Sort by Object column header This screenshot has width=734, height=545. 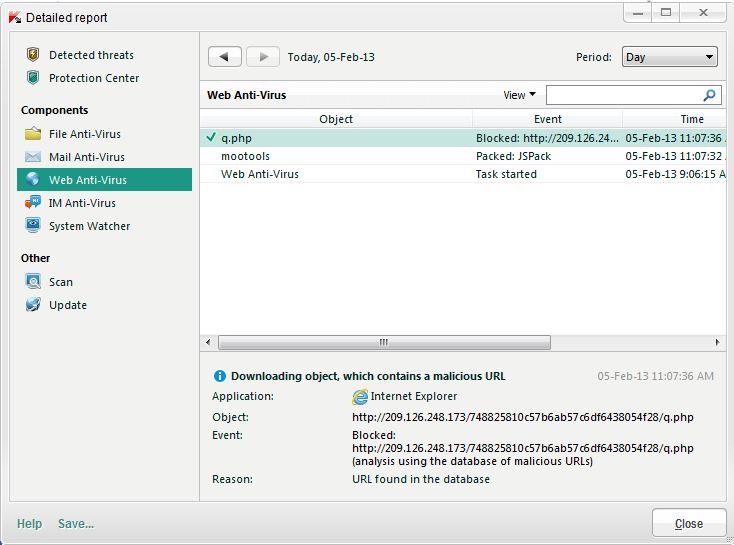[x=336, y=119]
